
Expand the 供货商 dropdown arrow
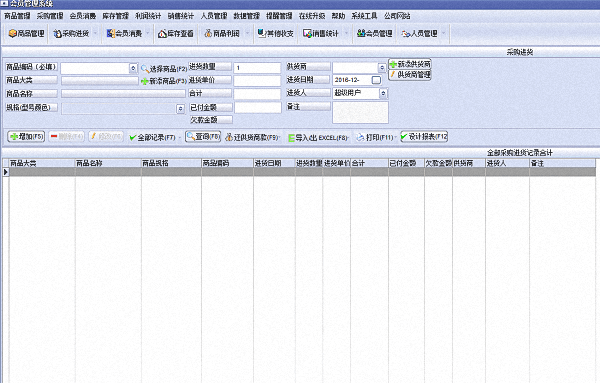tap(382, 68)
